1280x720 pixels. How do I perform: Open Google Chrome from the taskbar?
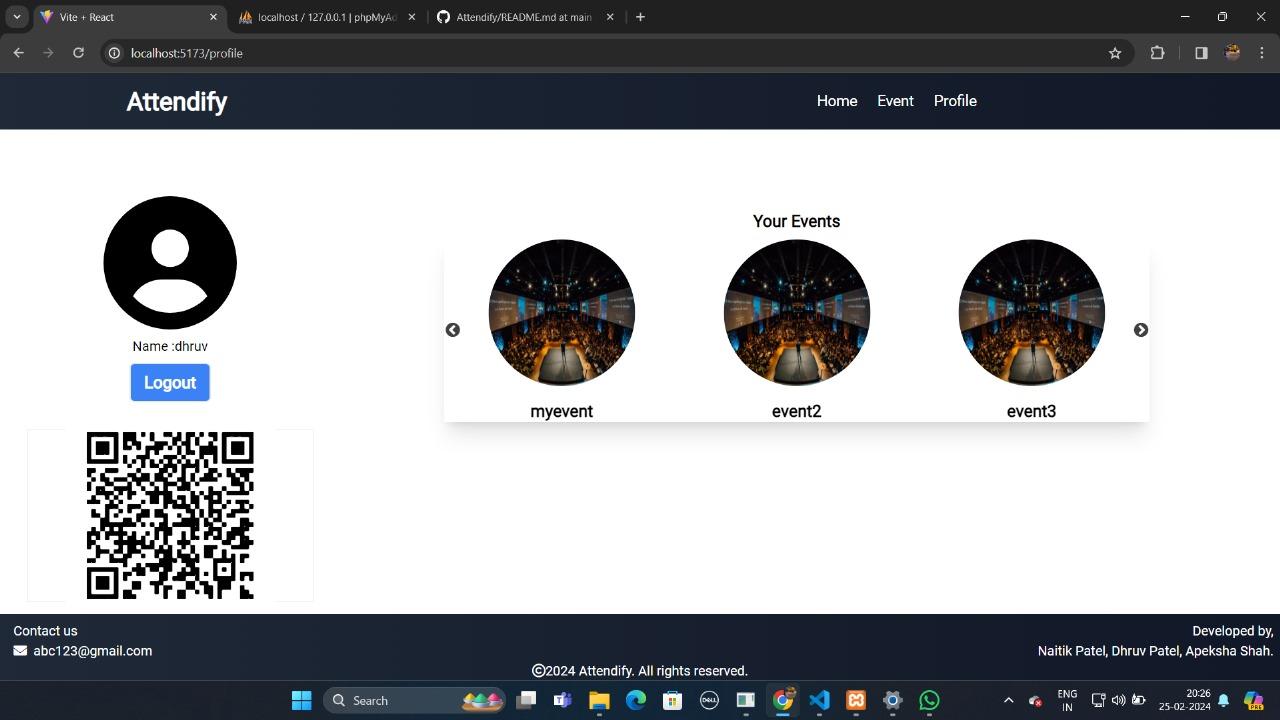(783, 700)
